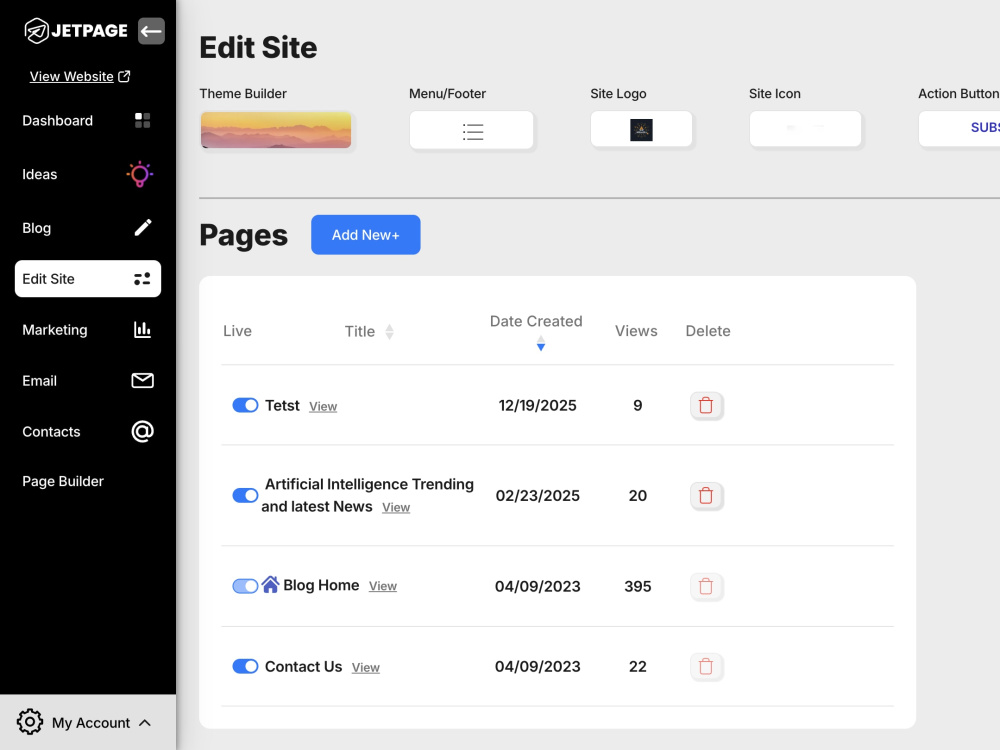Viewport: 1000px width, 750px height.
Task: Toggle Live switch for Contact Us
Action: 245,666
